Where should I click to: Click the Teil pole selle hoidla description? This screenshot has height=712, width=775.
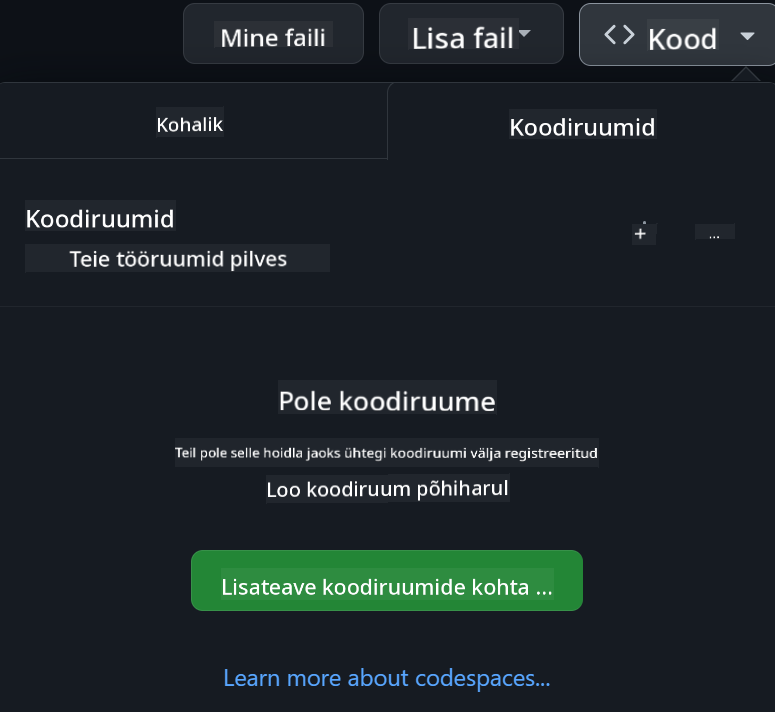click(386, 453)
